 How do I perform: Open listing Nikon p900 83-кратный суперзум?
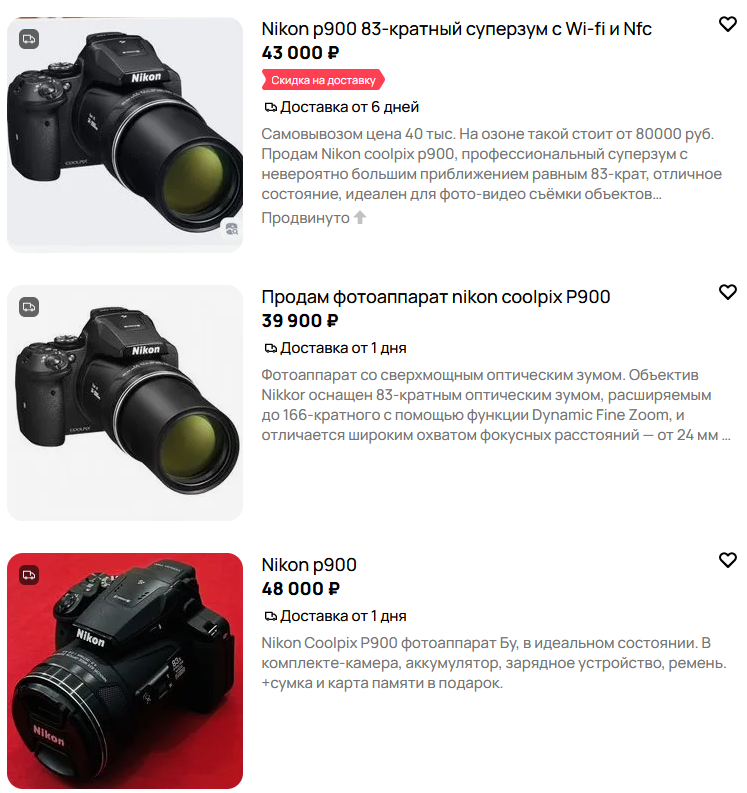pyautogui.click(x=456, y=29)
